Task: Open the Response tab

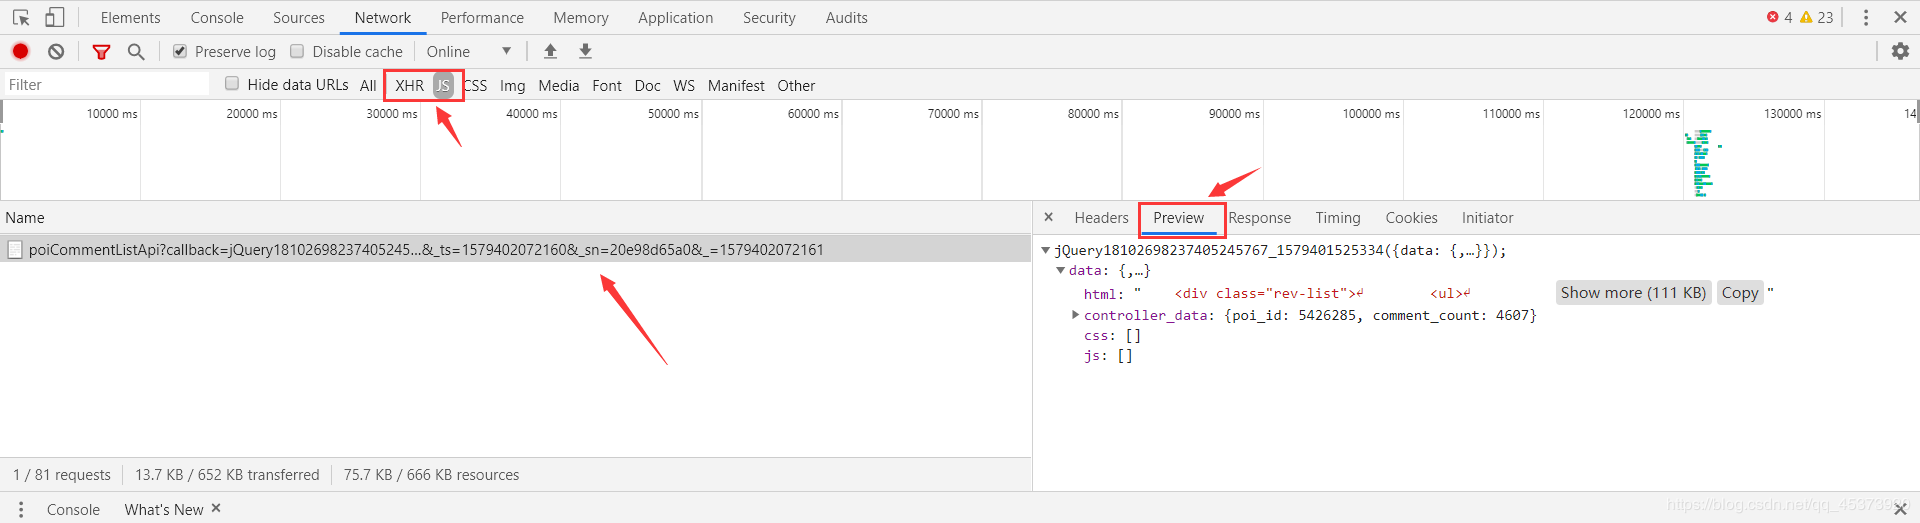Action: (1259, 218)
